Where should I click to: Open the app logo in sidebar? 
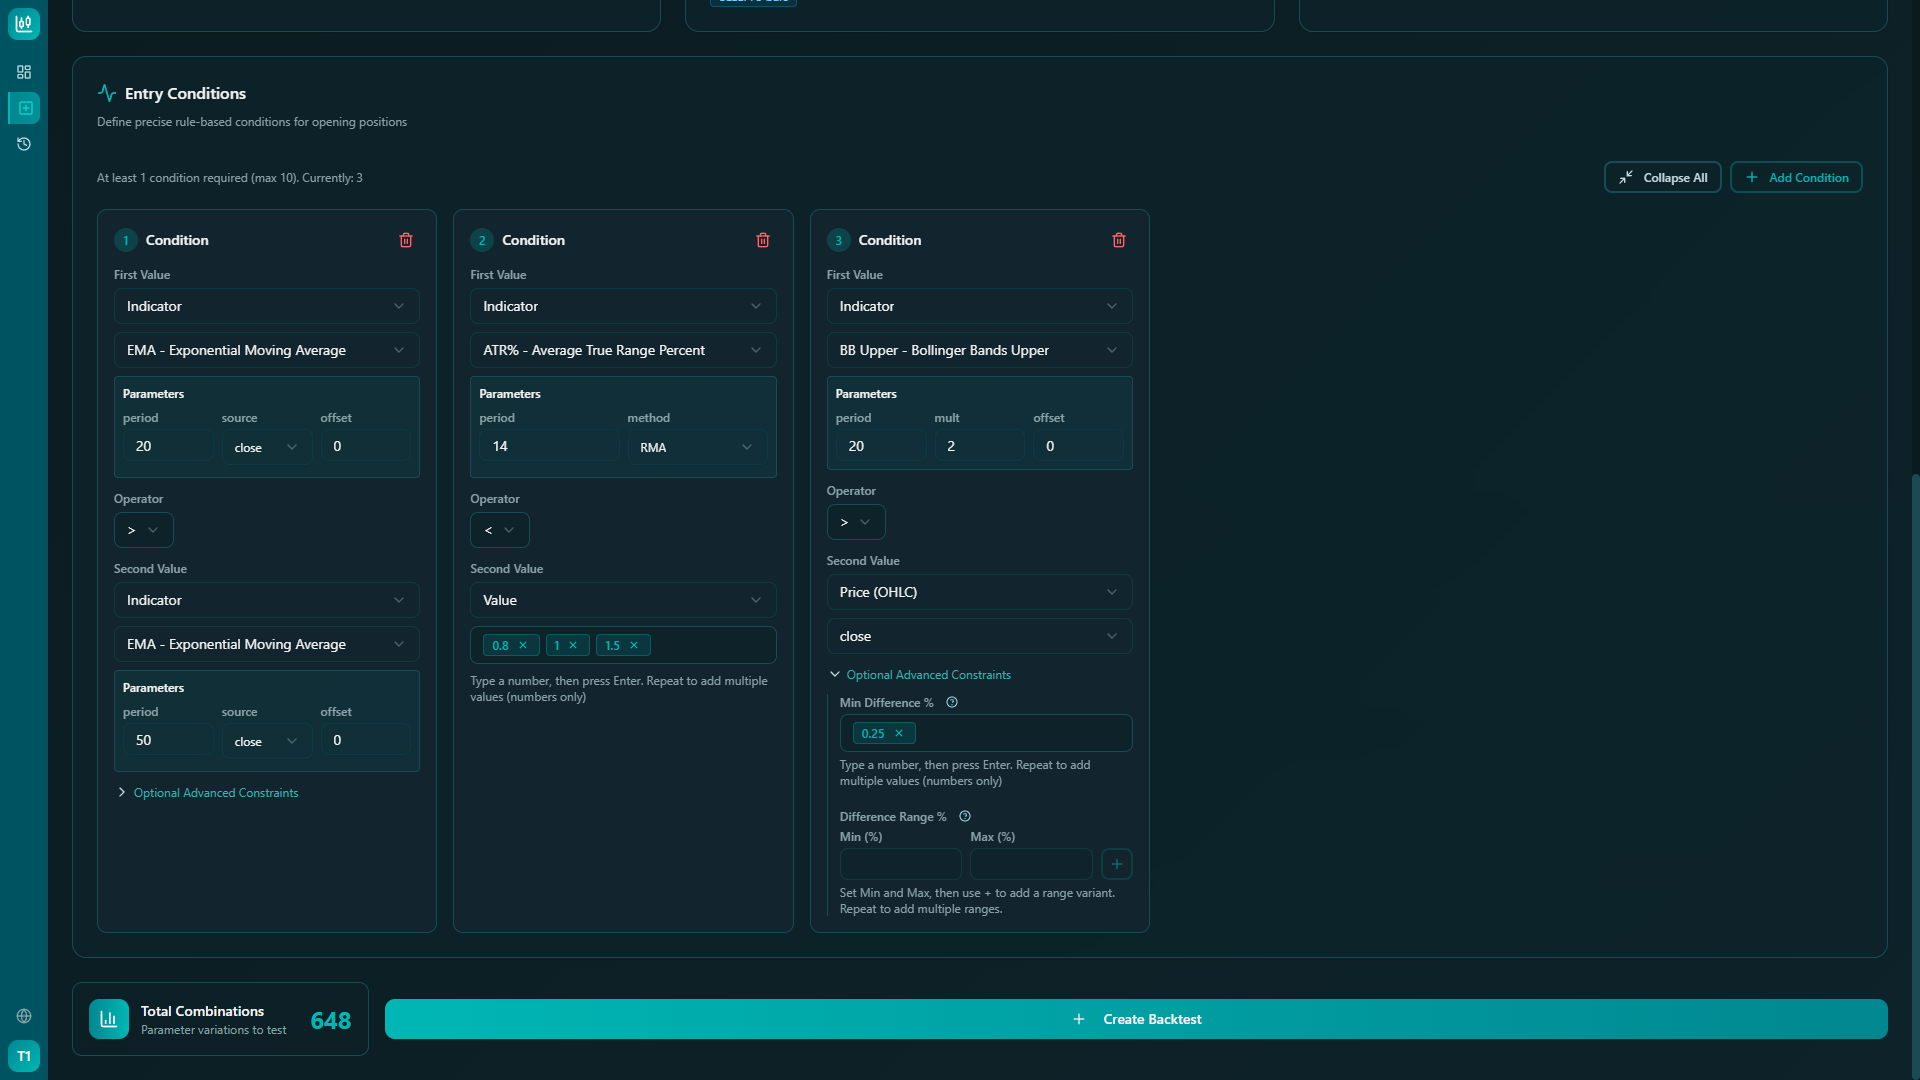(x=24, y=23)
